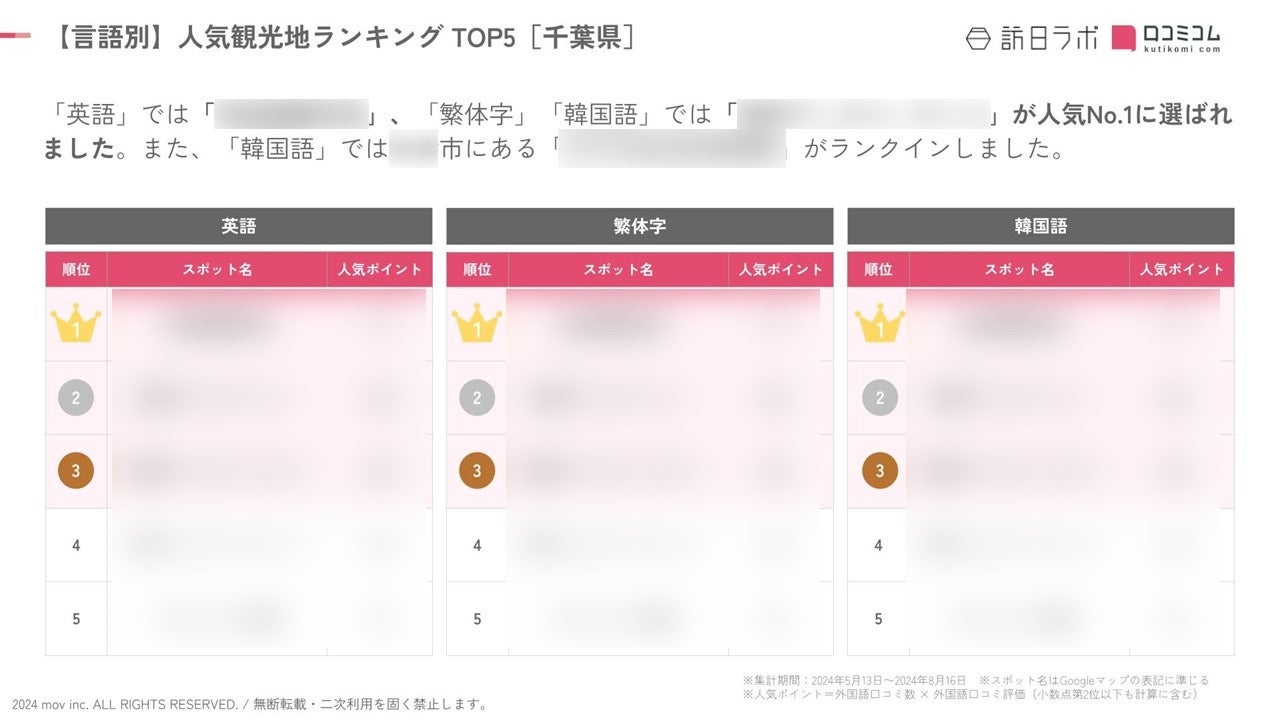This screenshot has width=1280, height=720.
Task: Click the gold crown in the 英語 table
Action: (x=76, y=325)
